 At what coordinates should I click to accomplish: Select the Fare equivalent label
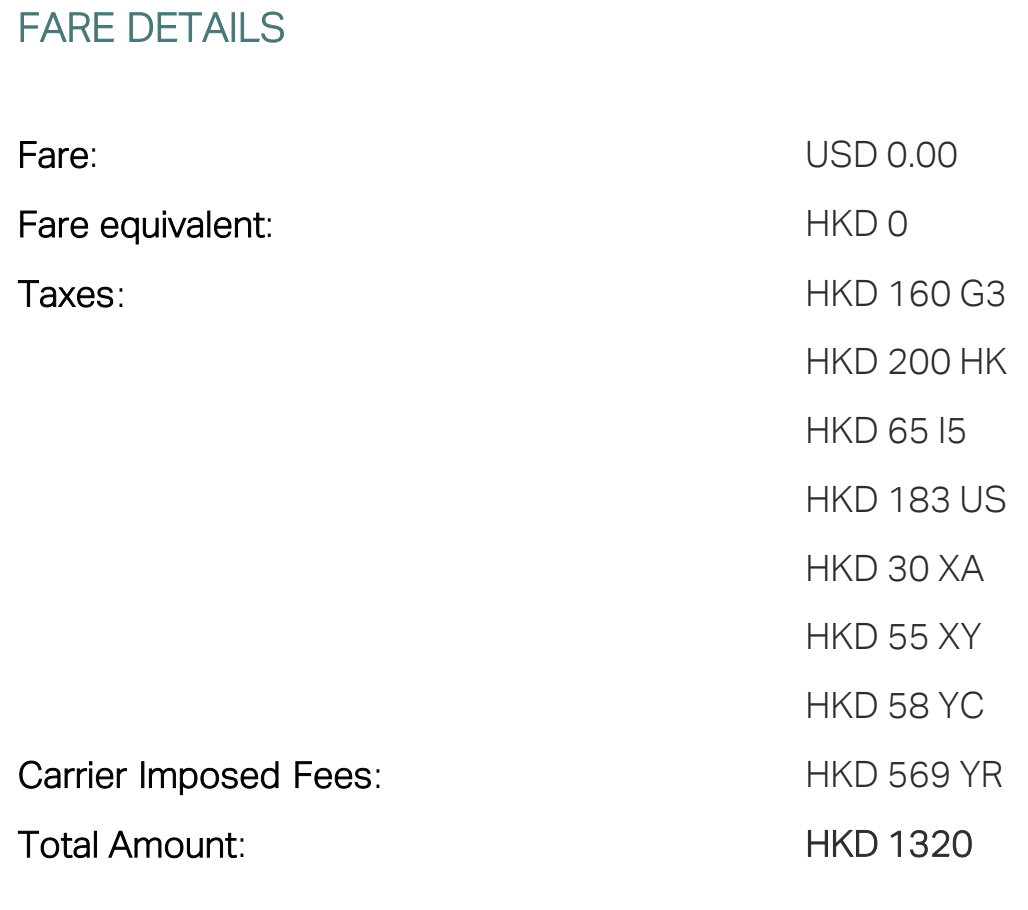[145, 225]
